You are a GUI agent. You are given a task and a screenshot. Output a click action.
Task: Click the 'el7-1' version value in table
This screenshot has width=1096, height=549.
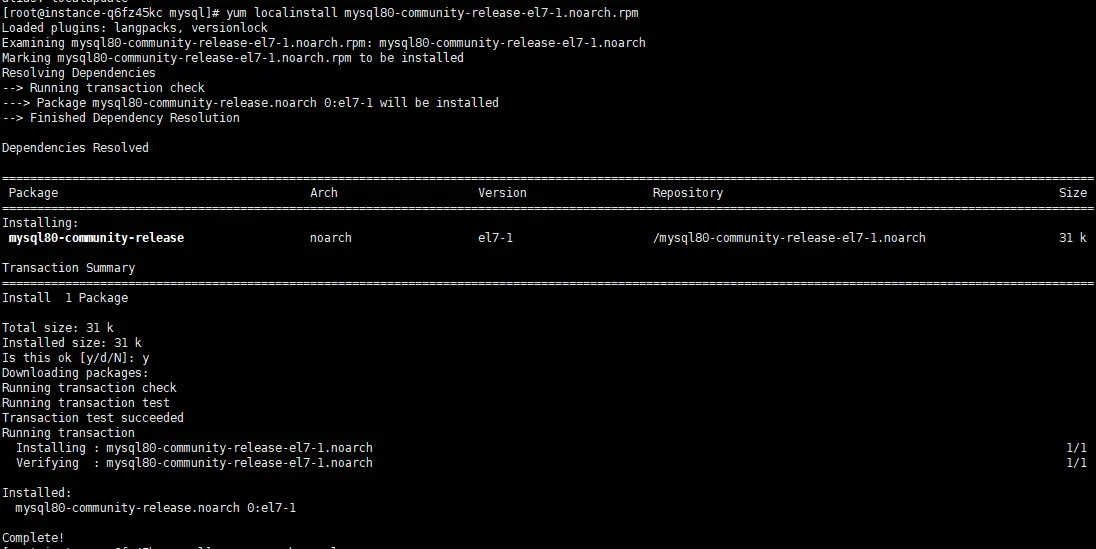click(x=495, y=238)
